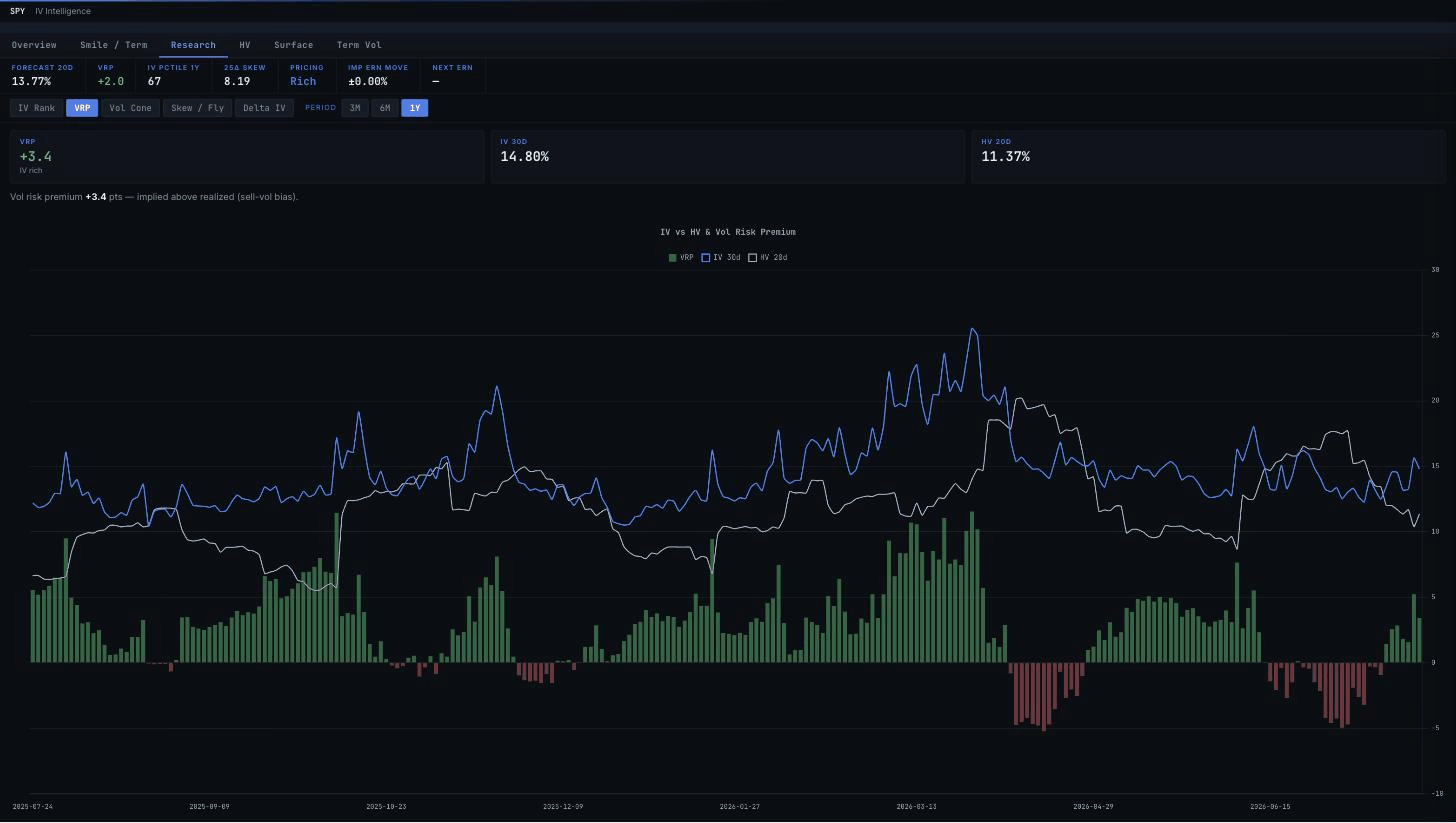Click the 2026-04-29 date axis label
Image resolution: width=1456 pixels, height=823 pixels.
(1093, 807)
